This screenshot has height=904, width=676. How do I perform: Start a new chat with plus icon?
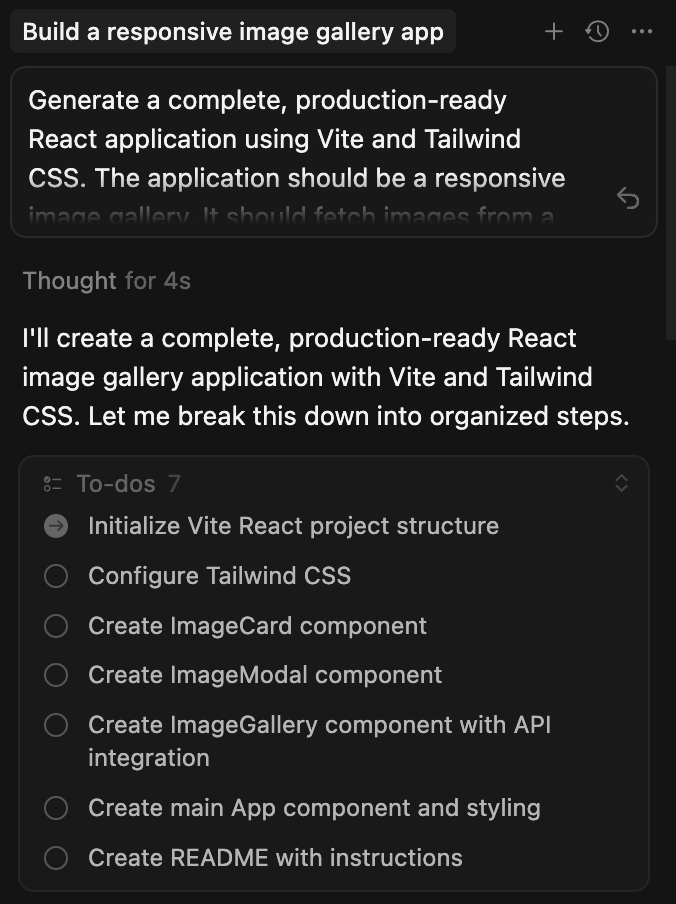(x=554, y=32)
